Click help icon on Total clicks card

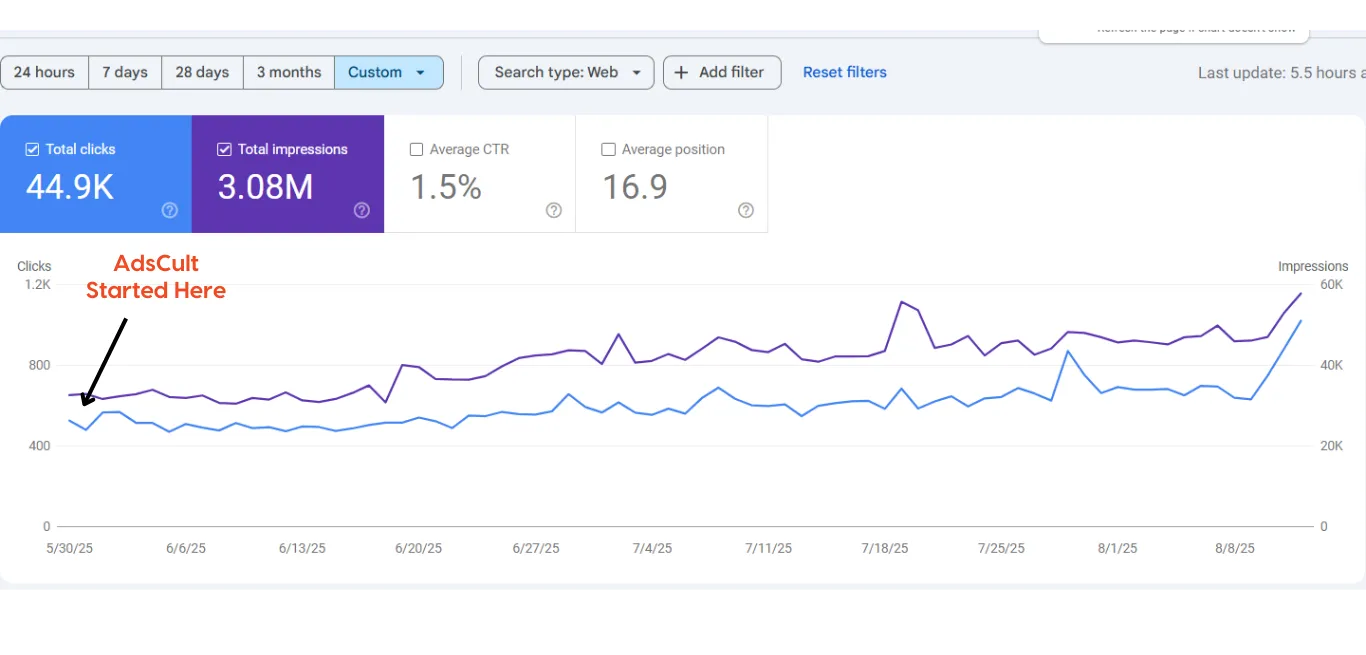pyautogui.click(x=170, y=210)
